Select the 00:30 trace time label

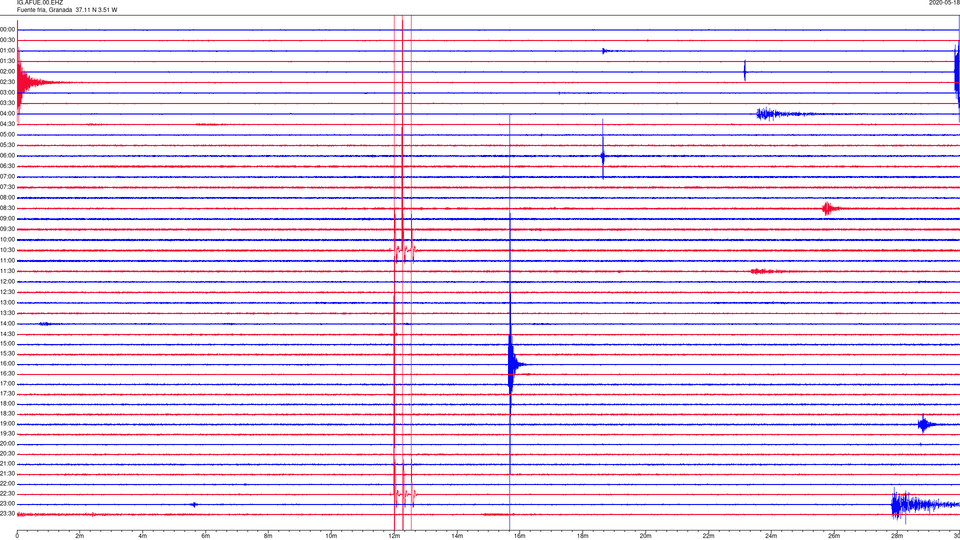8,40
